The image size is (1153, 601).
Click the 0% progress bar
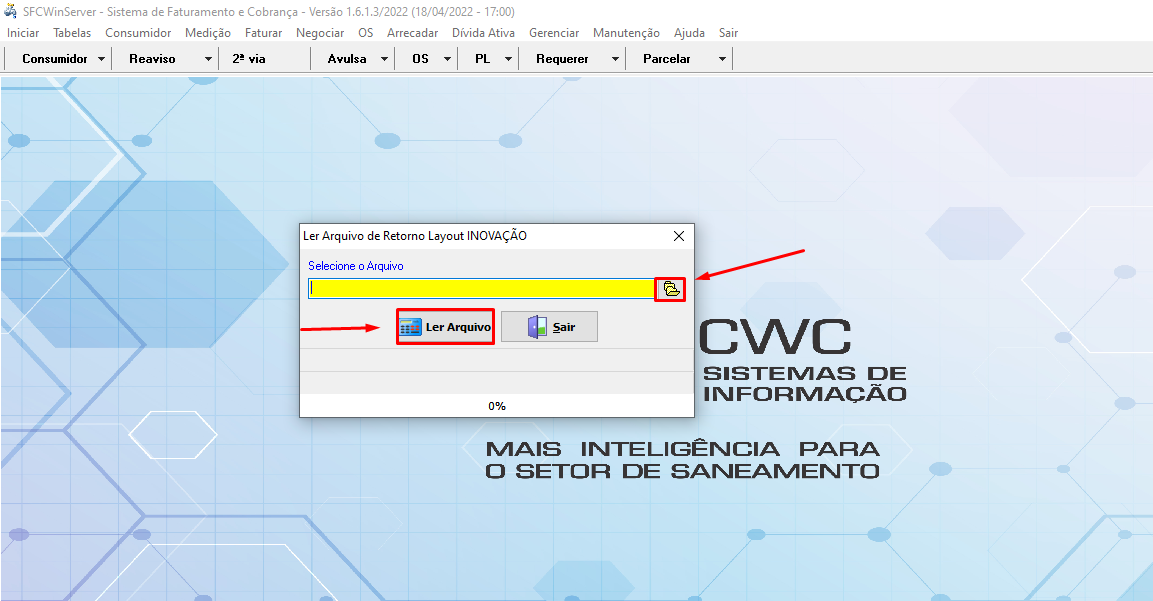[x=497, y=406]
